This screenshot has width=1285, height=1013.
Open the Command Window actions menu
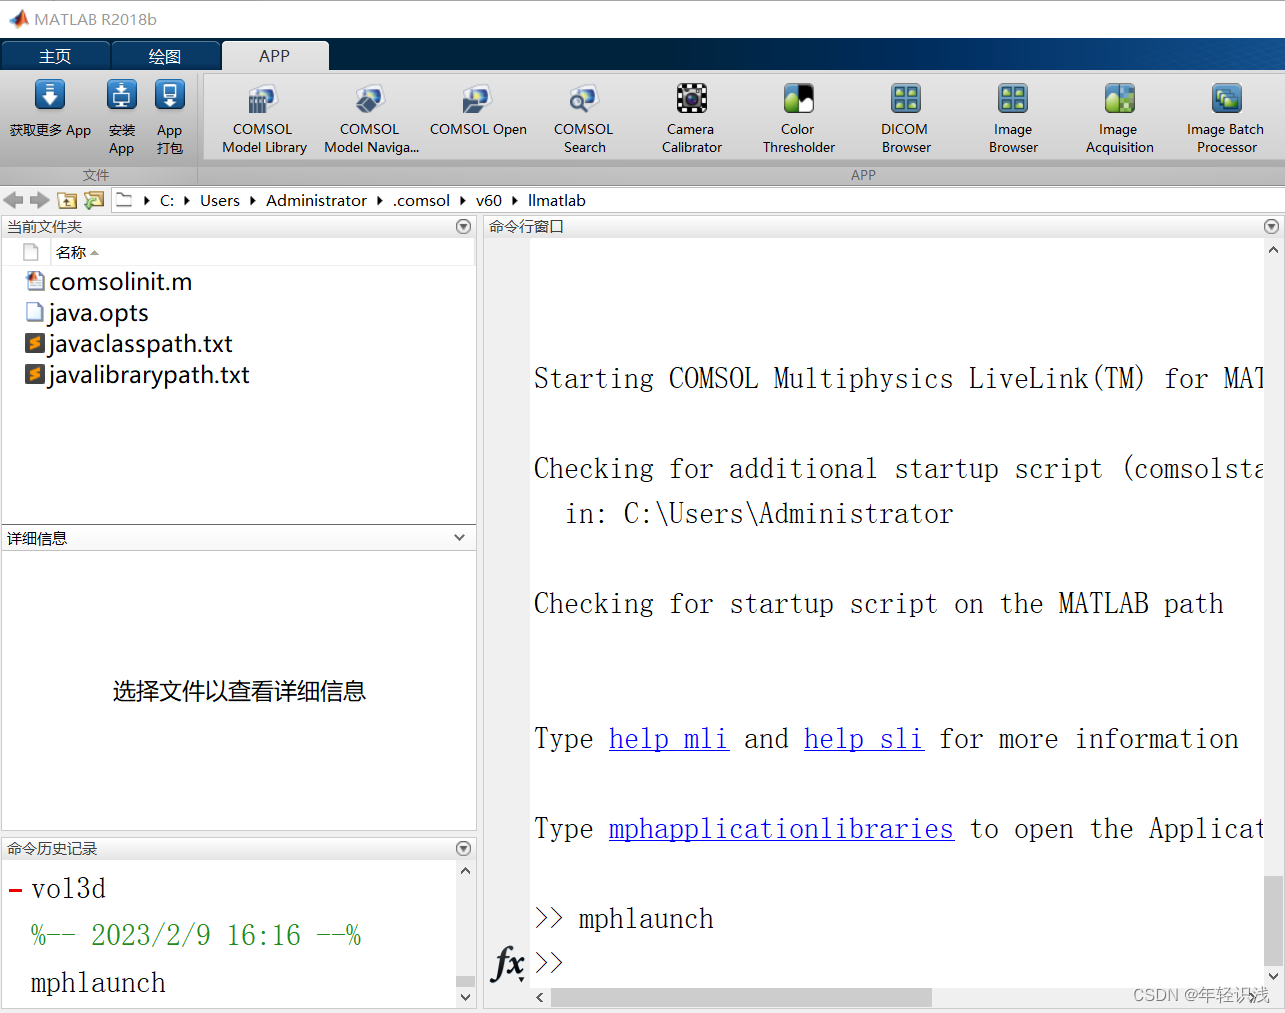pos(1271,226)
